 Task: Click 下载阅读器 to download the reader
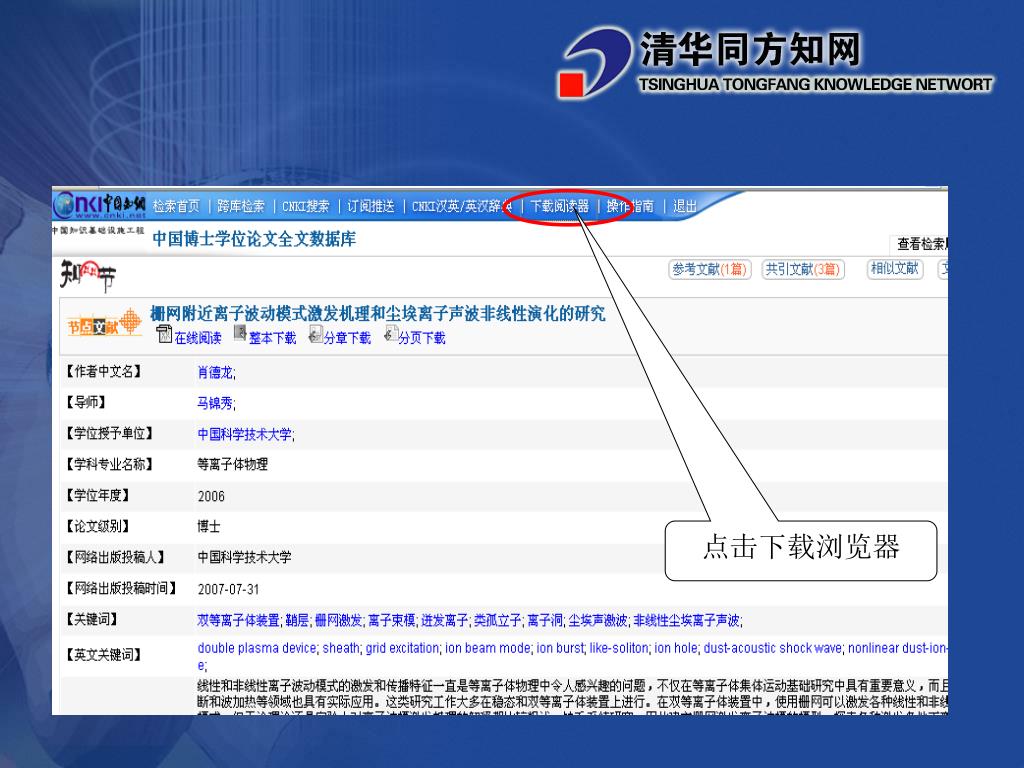pyautogui.click(x=560, y=206)
